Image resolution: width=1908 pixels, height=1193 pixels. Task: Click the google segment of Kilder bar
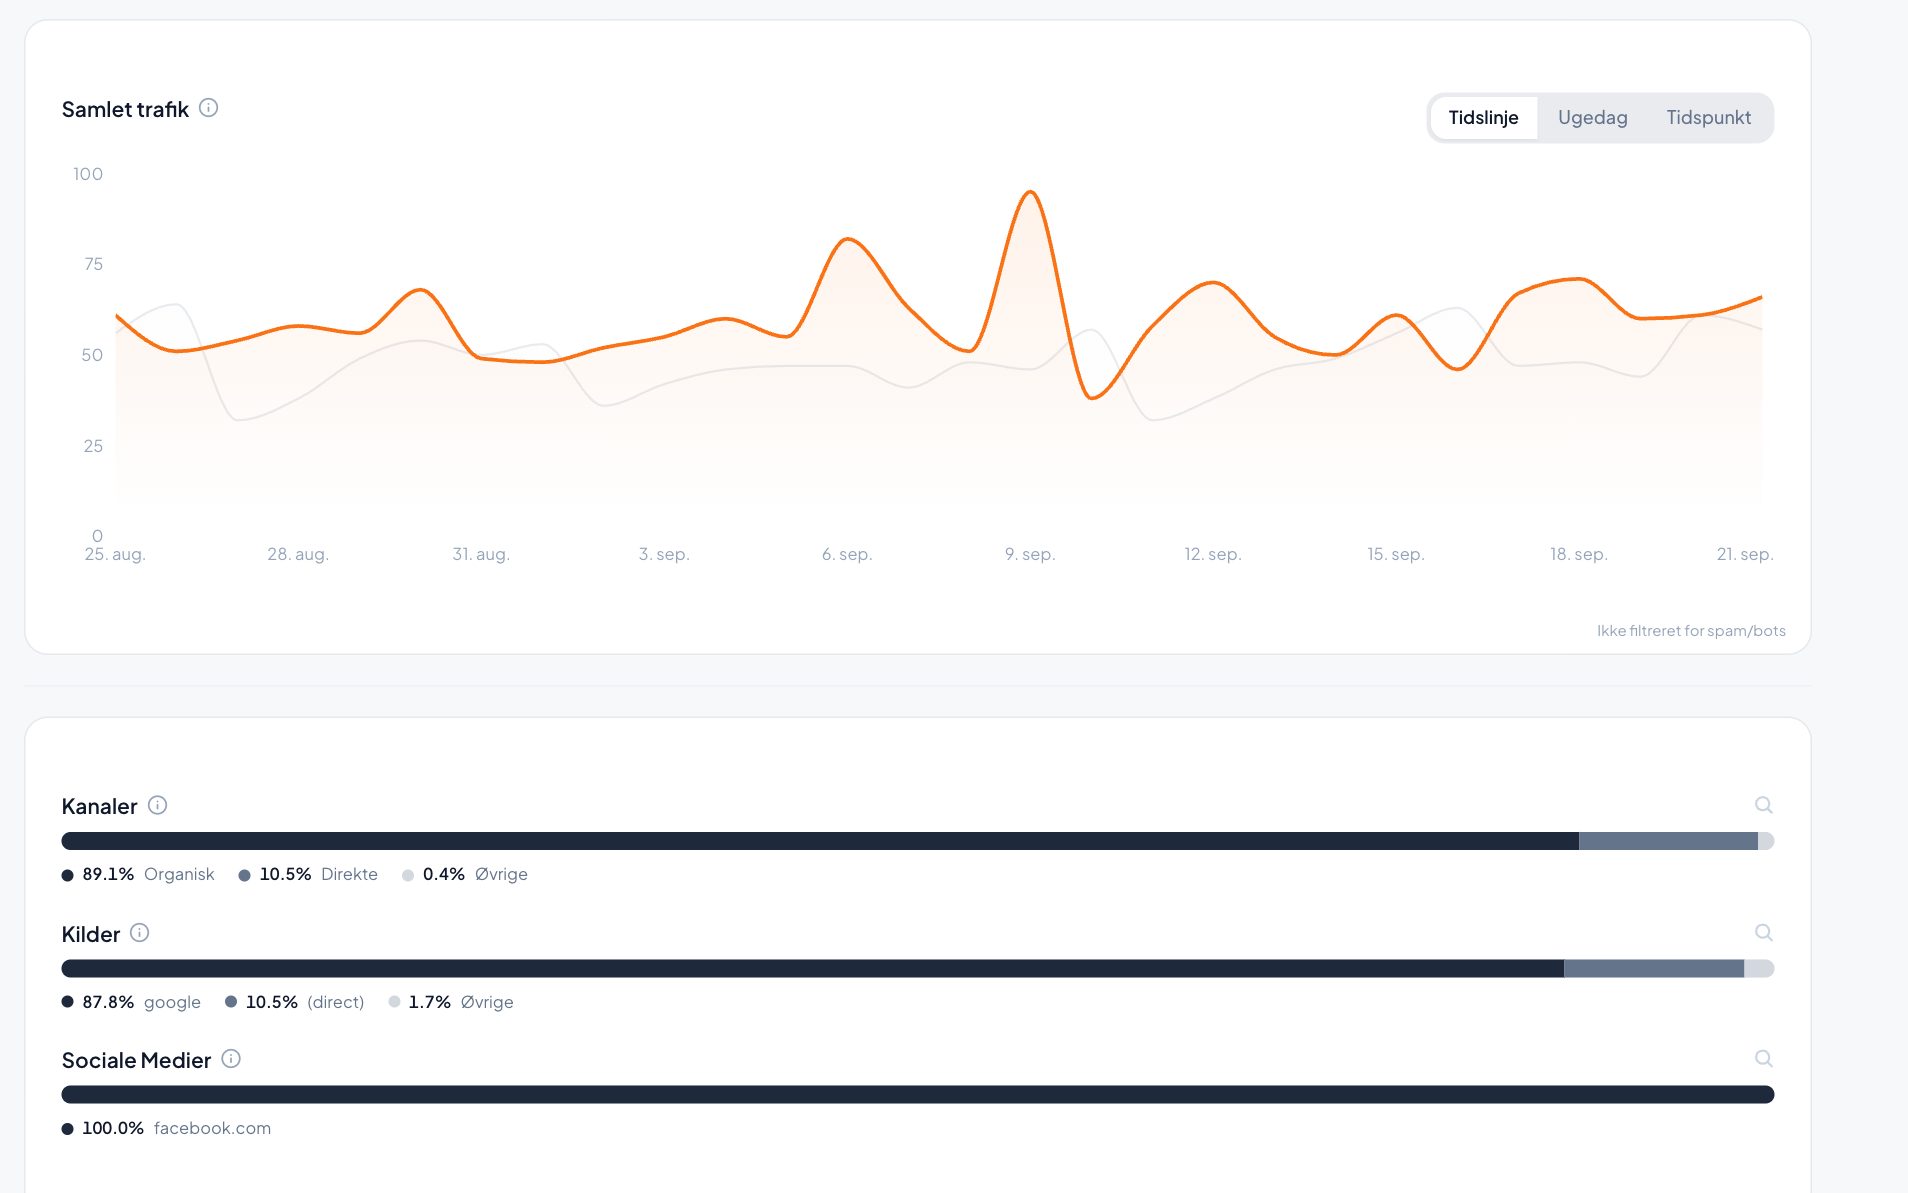tap(813, 968)
